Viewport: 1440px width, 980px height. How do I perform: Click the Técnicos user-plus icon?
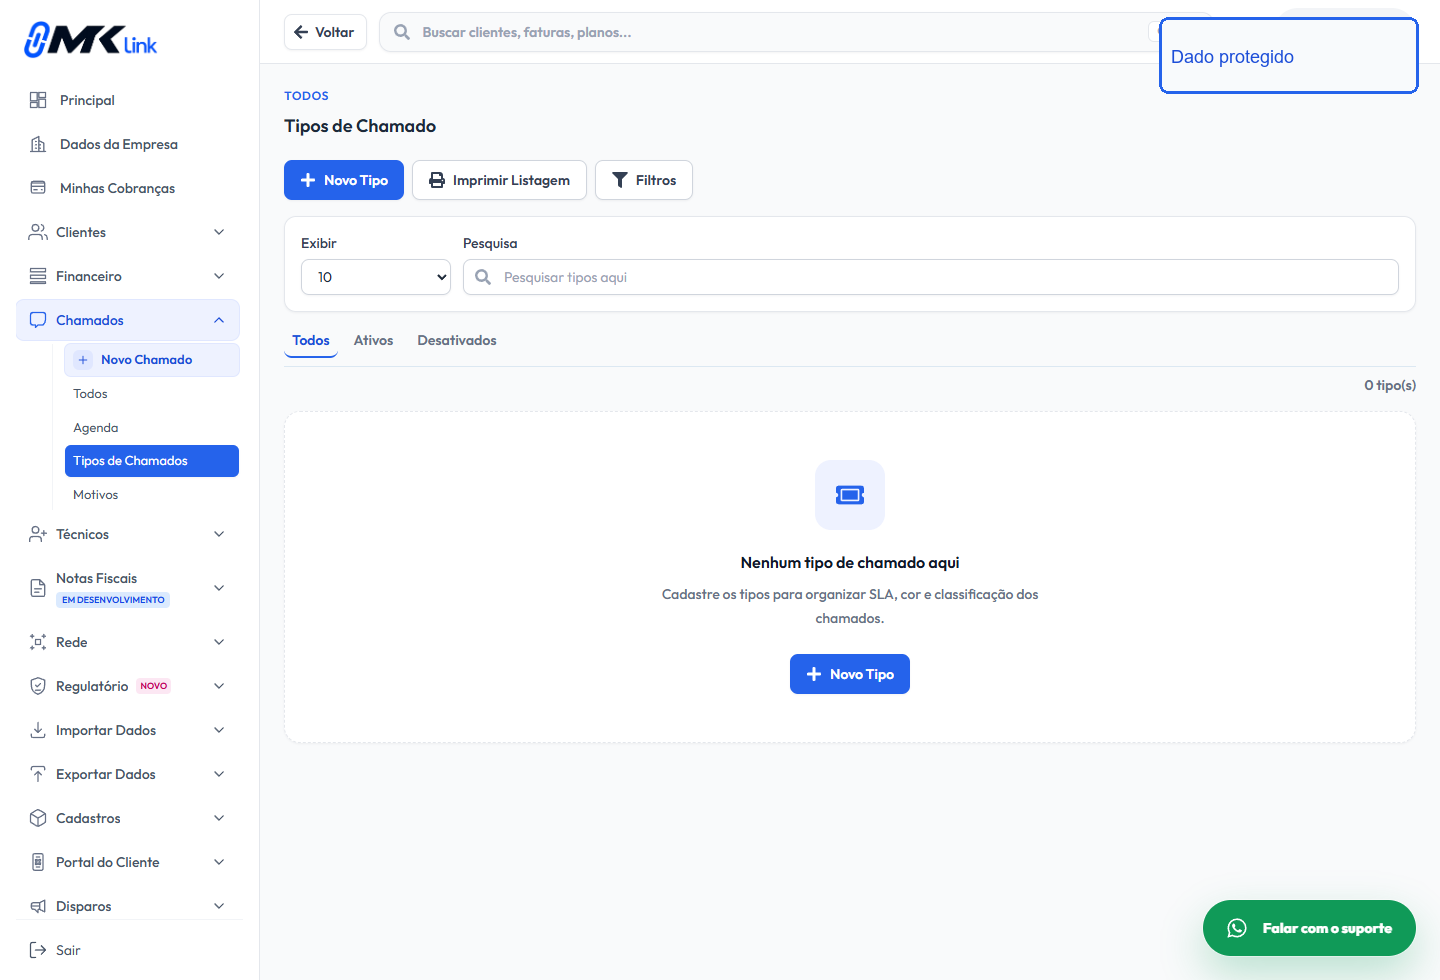click(x=38, y=534)
